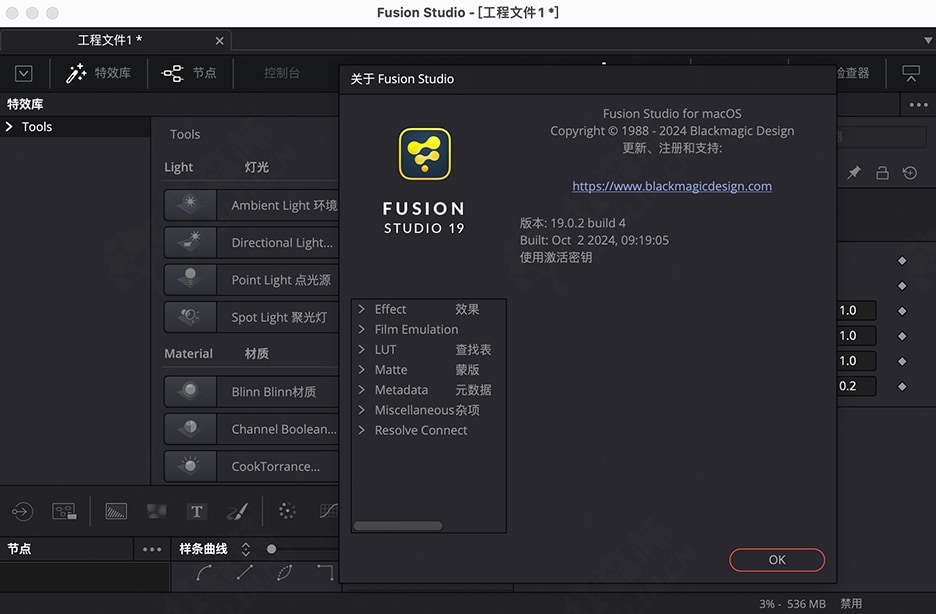Click the Blinn material tool icon
This screenshot has height=614, width=936.
[190, 391]
